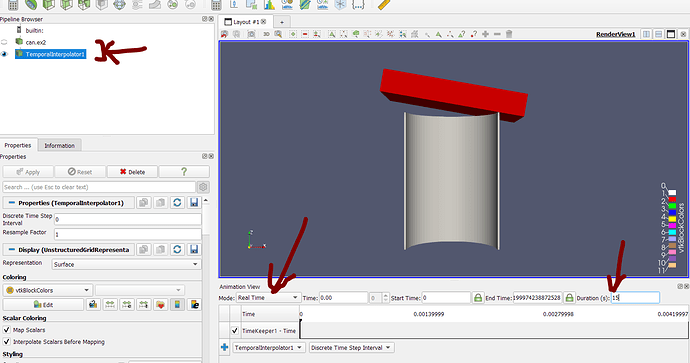Click the Apply button
The height and width of the screenshot is (363, 690).
[x=28, y=172]
